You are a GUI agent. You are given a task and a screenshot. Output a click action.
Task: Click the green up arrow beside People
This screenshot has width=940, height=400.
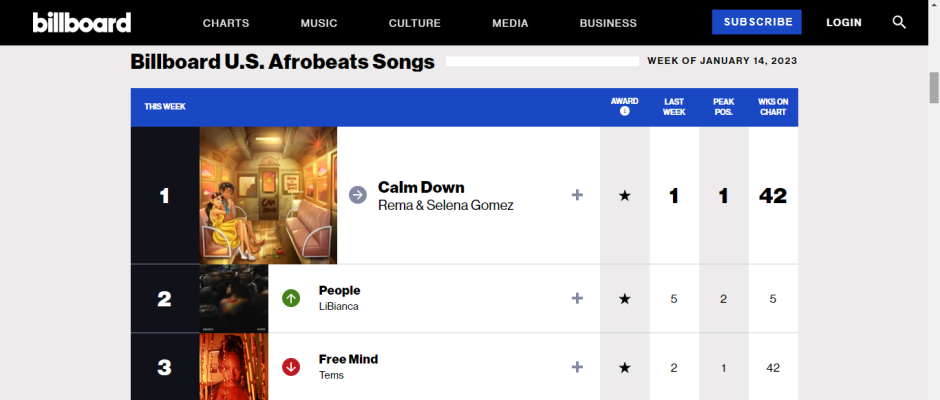coord(291,298)
